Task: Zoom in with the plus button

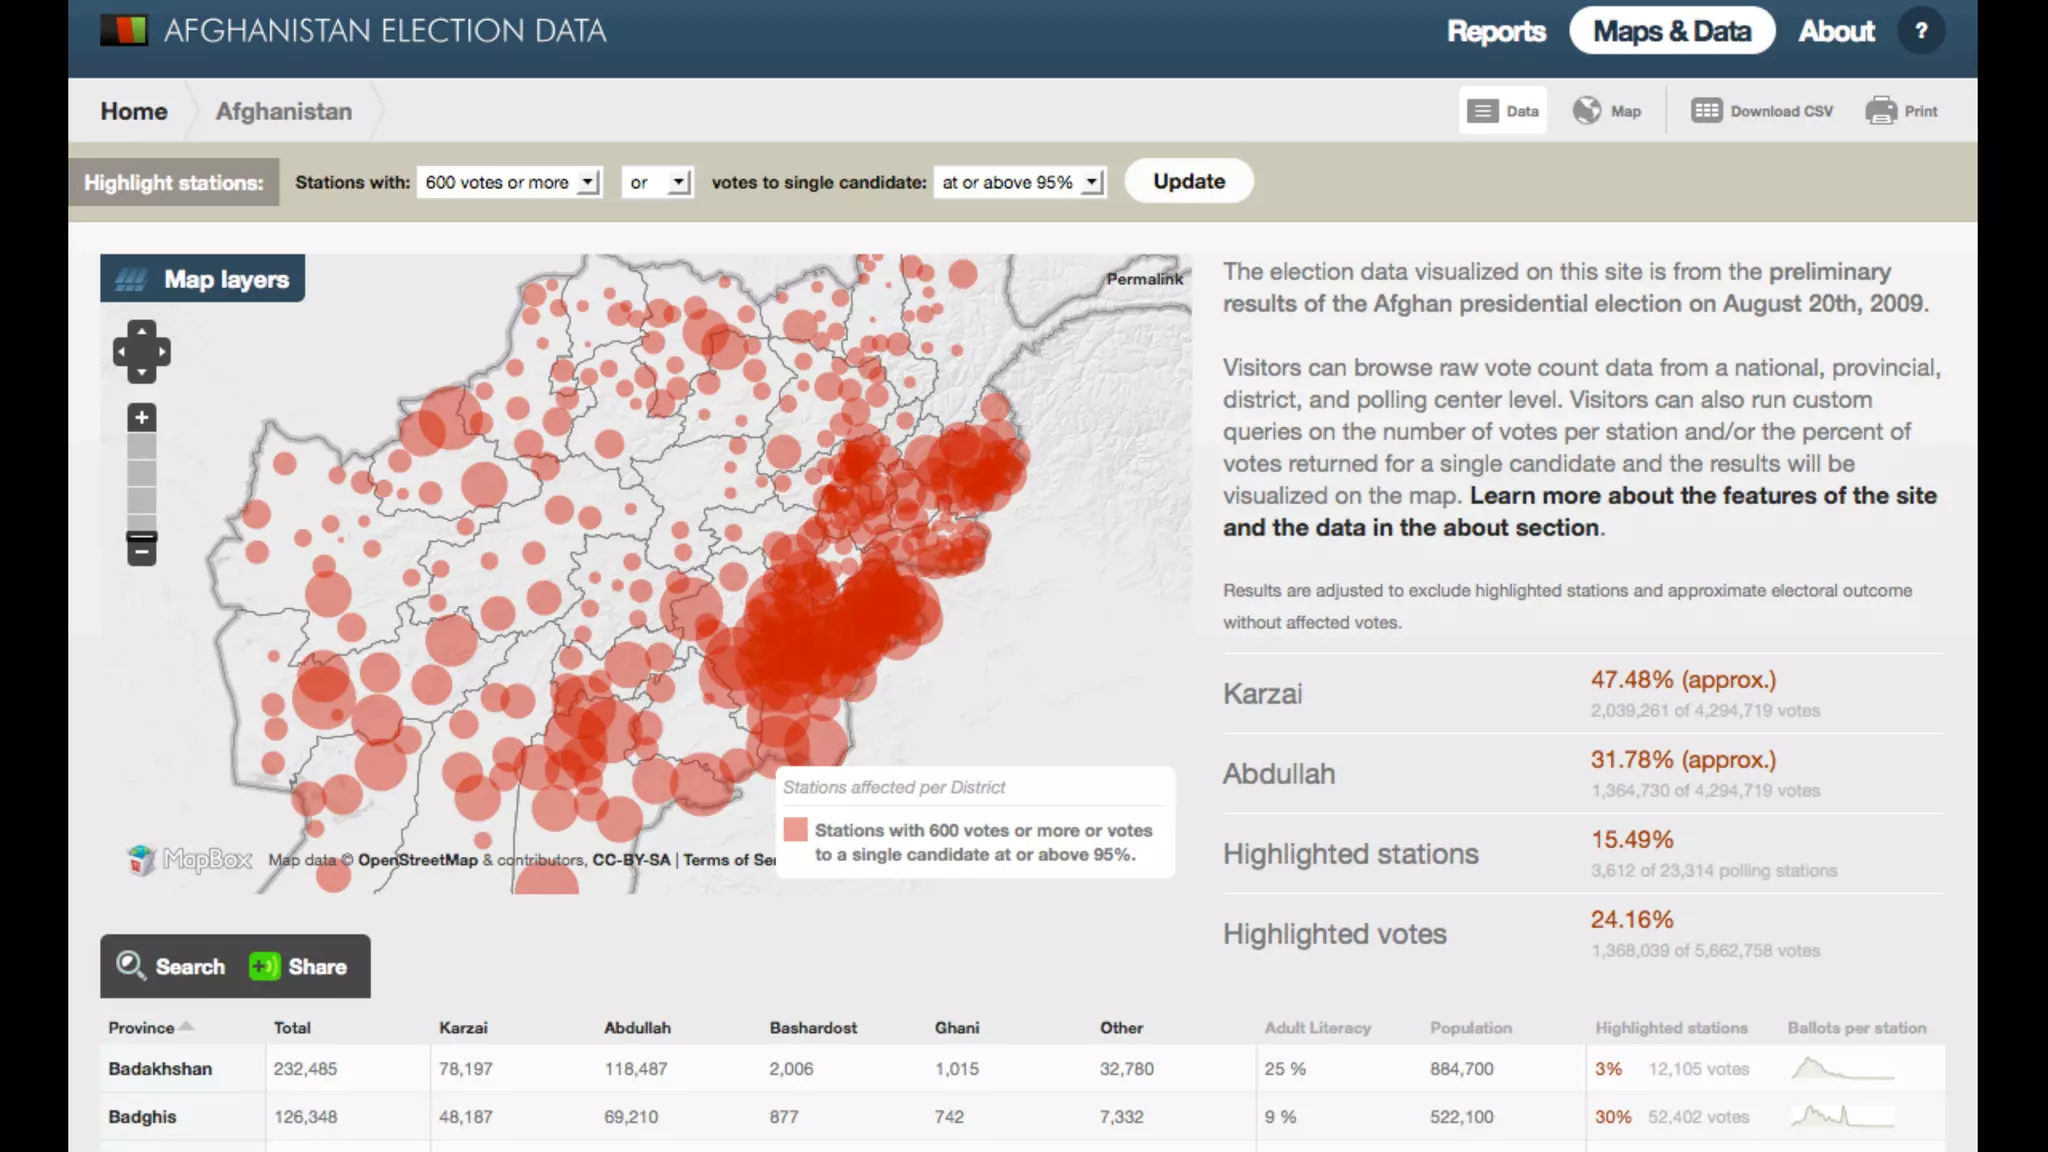Action: (141, 418)
